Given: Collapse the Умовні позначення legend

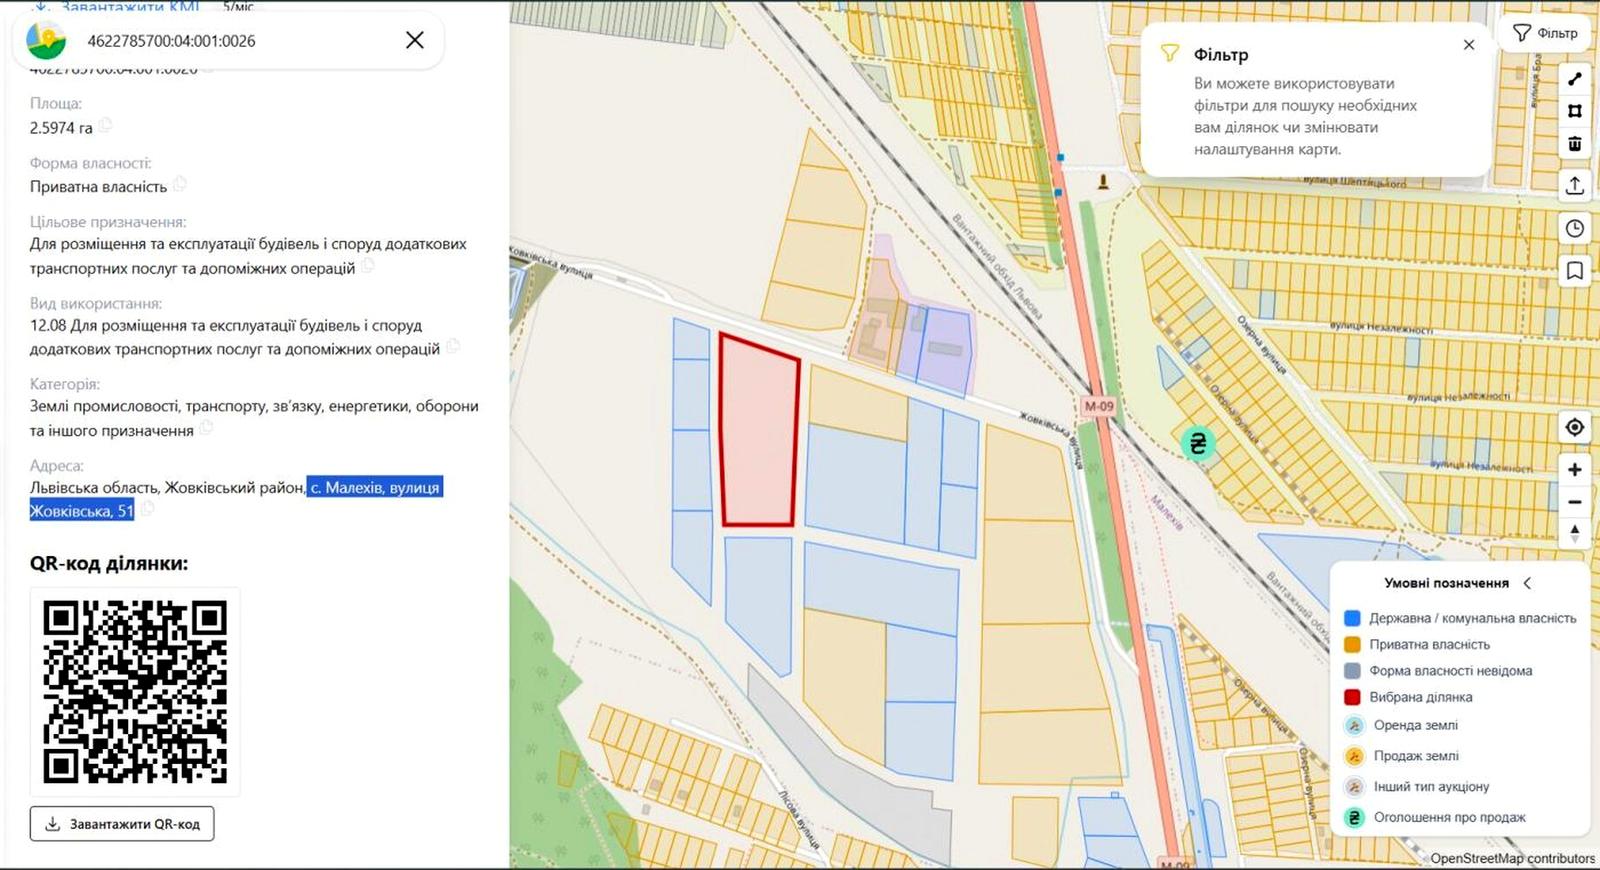Looking at the screenshot, I should coord(1527,583).
